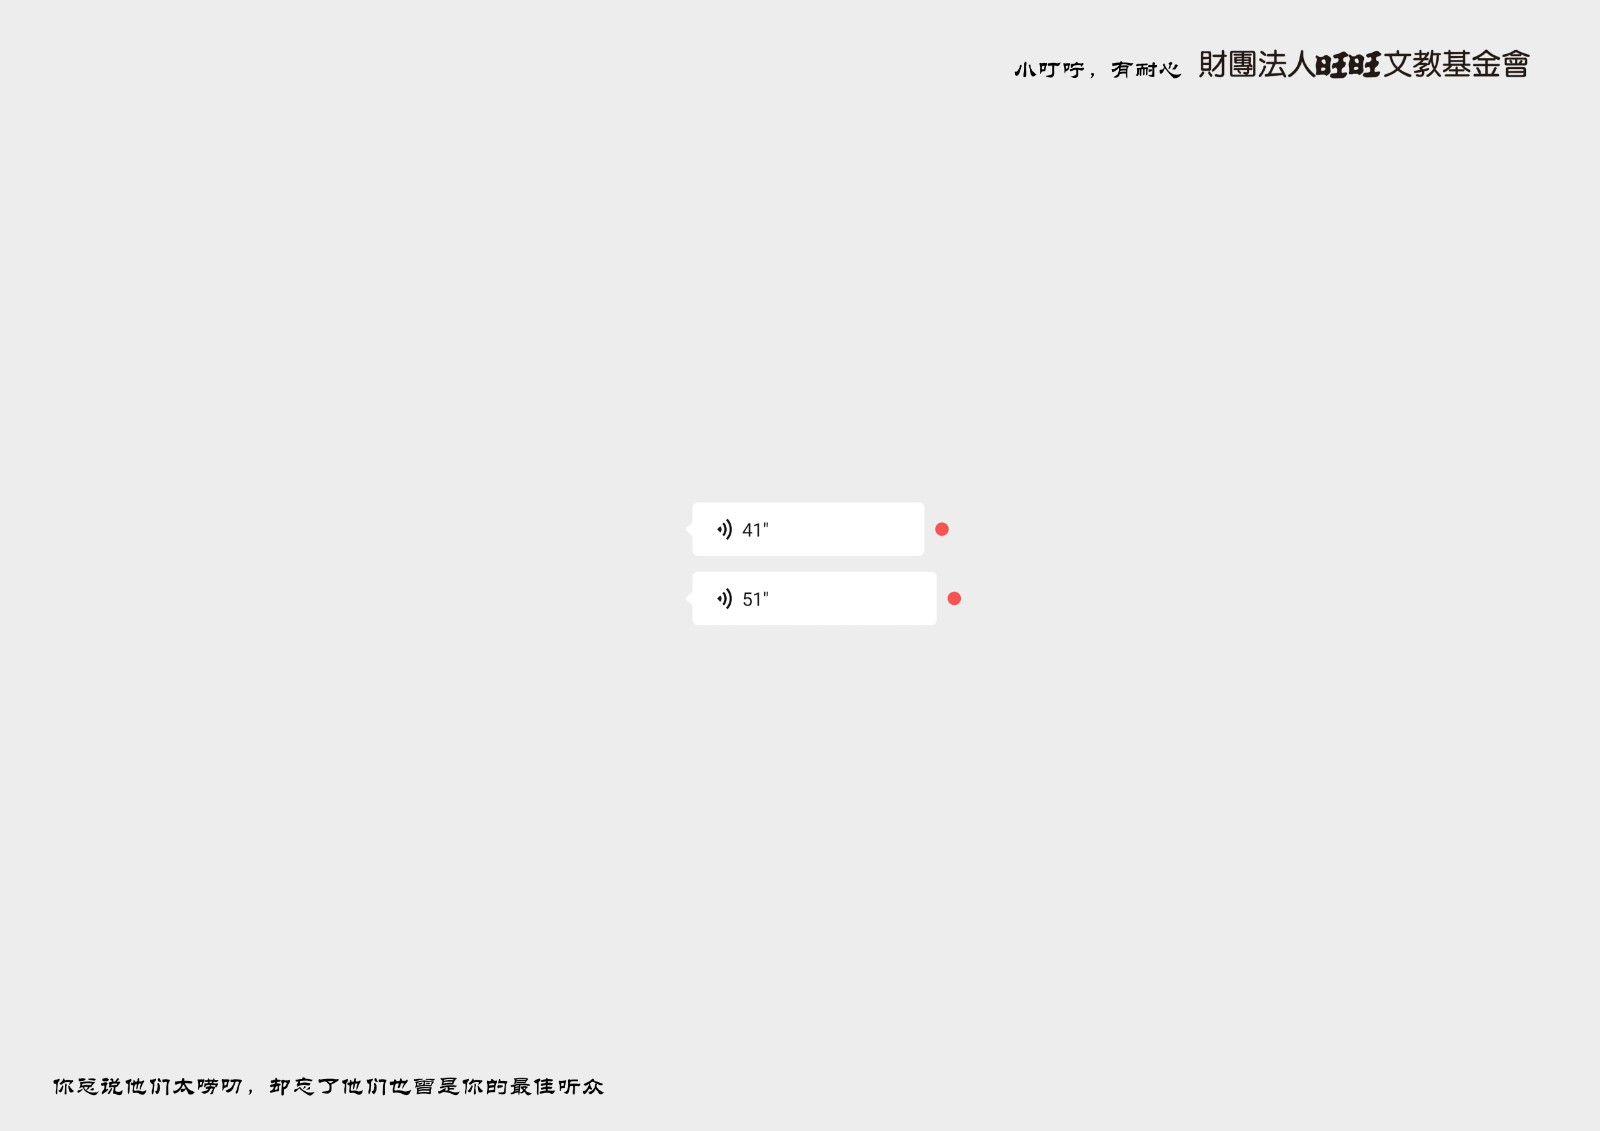Image resolution: width=1600 pixels, height=1131 pixels.
Task: Click the caption phrase 却忘了他们也曾是你的最佳听众
Action: (436, 1086)
